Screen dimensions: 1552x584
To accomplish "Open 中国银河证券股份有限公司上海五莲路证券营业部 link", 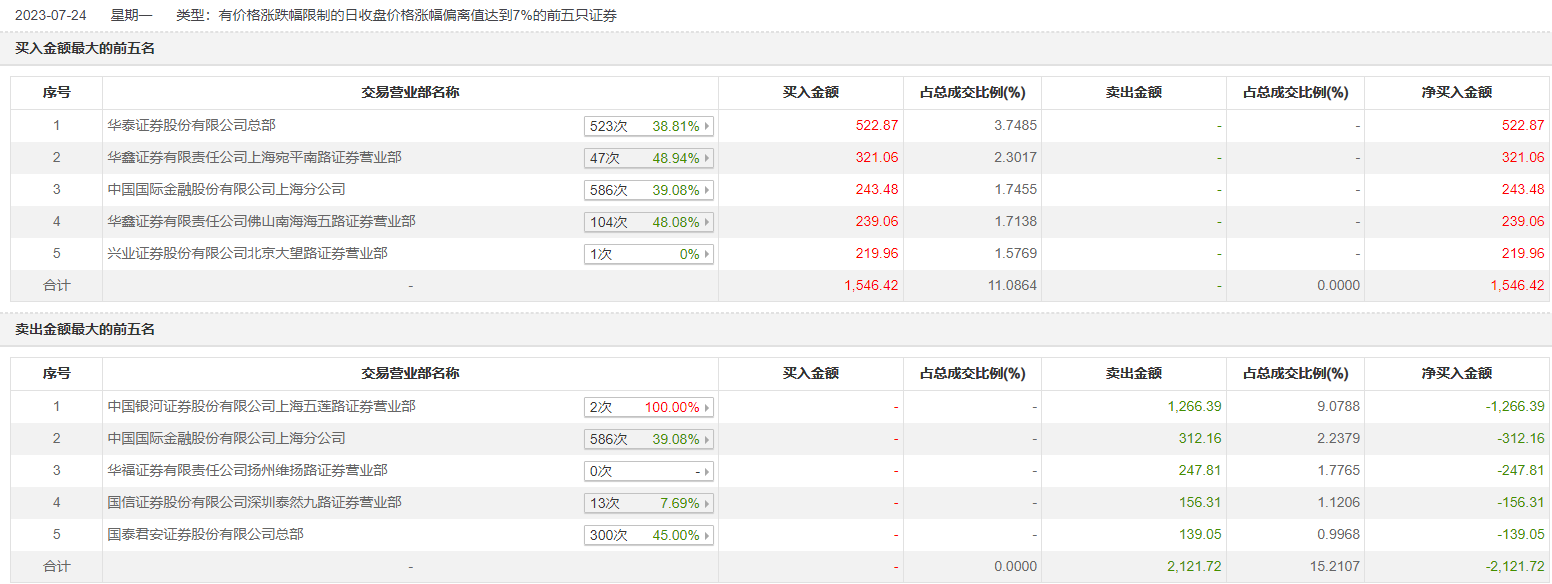I will (262, 406).
